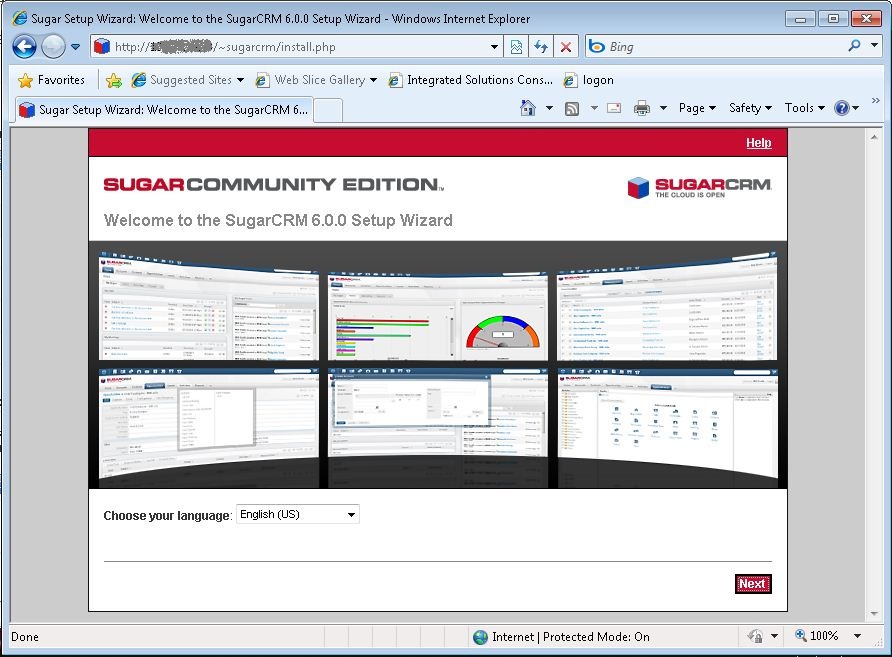Maximize the Internet Explorer window

click(x=833, y=19)
